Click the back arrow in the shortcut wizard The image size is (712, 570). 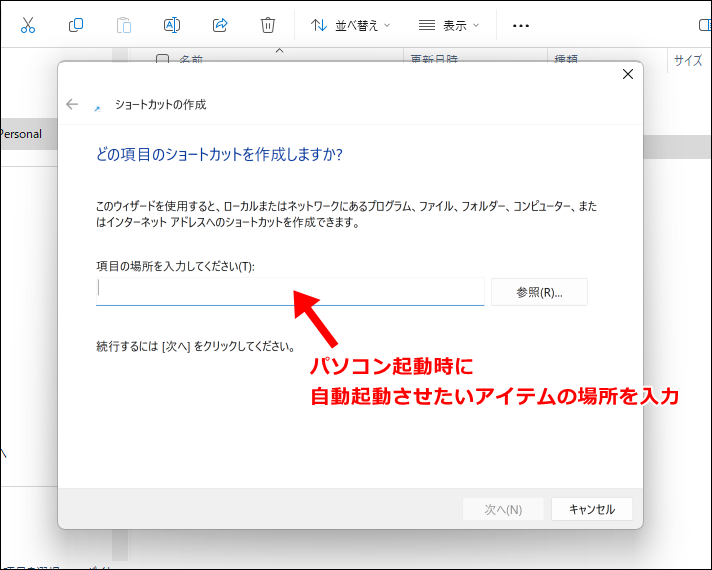click(x=72, y=104)
